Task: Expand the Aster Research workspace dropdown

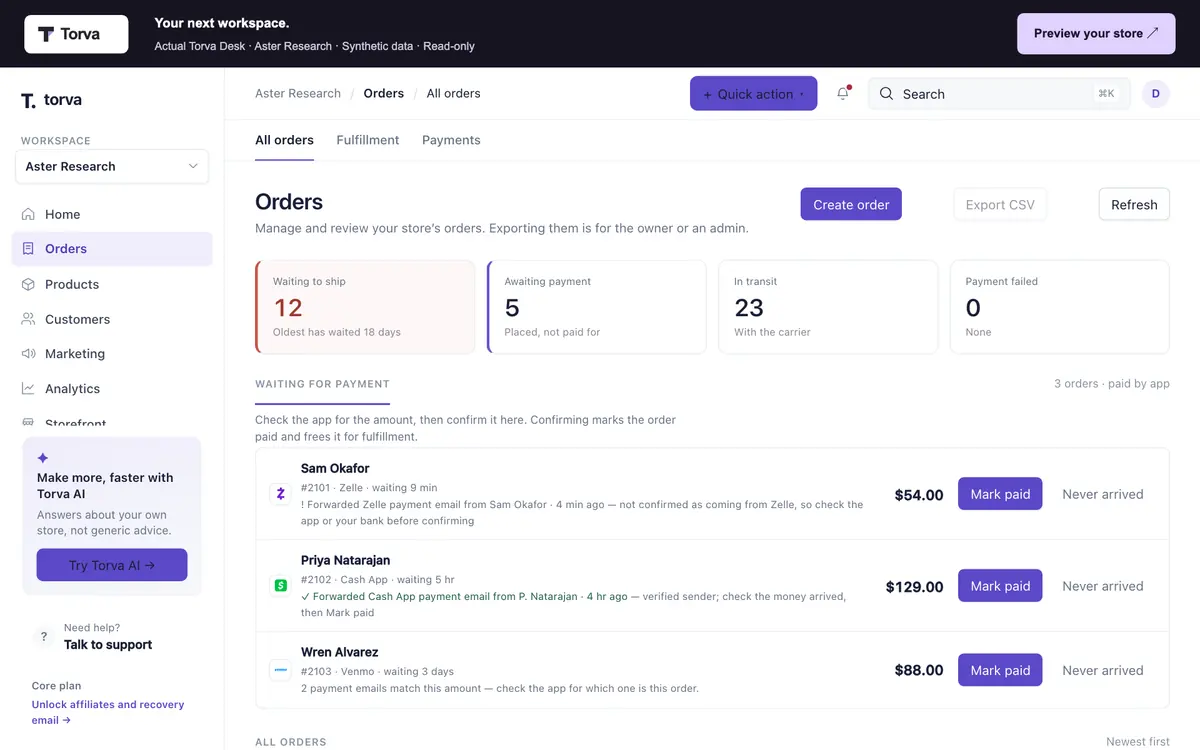Action: [x=112, y=167]
